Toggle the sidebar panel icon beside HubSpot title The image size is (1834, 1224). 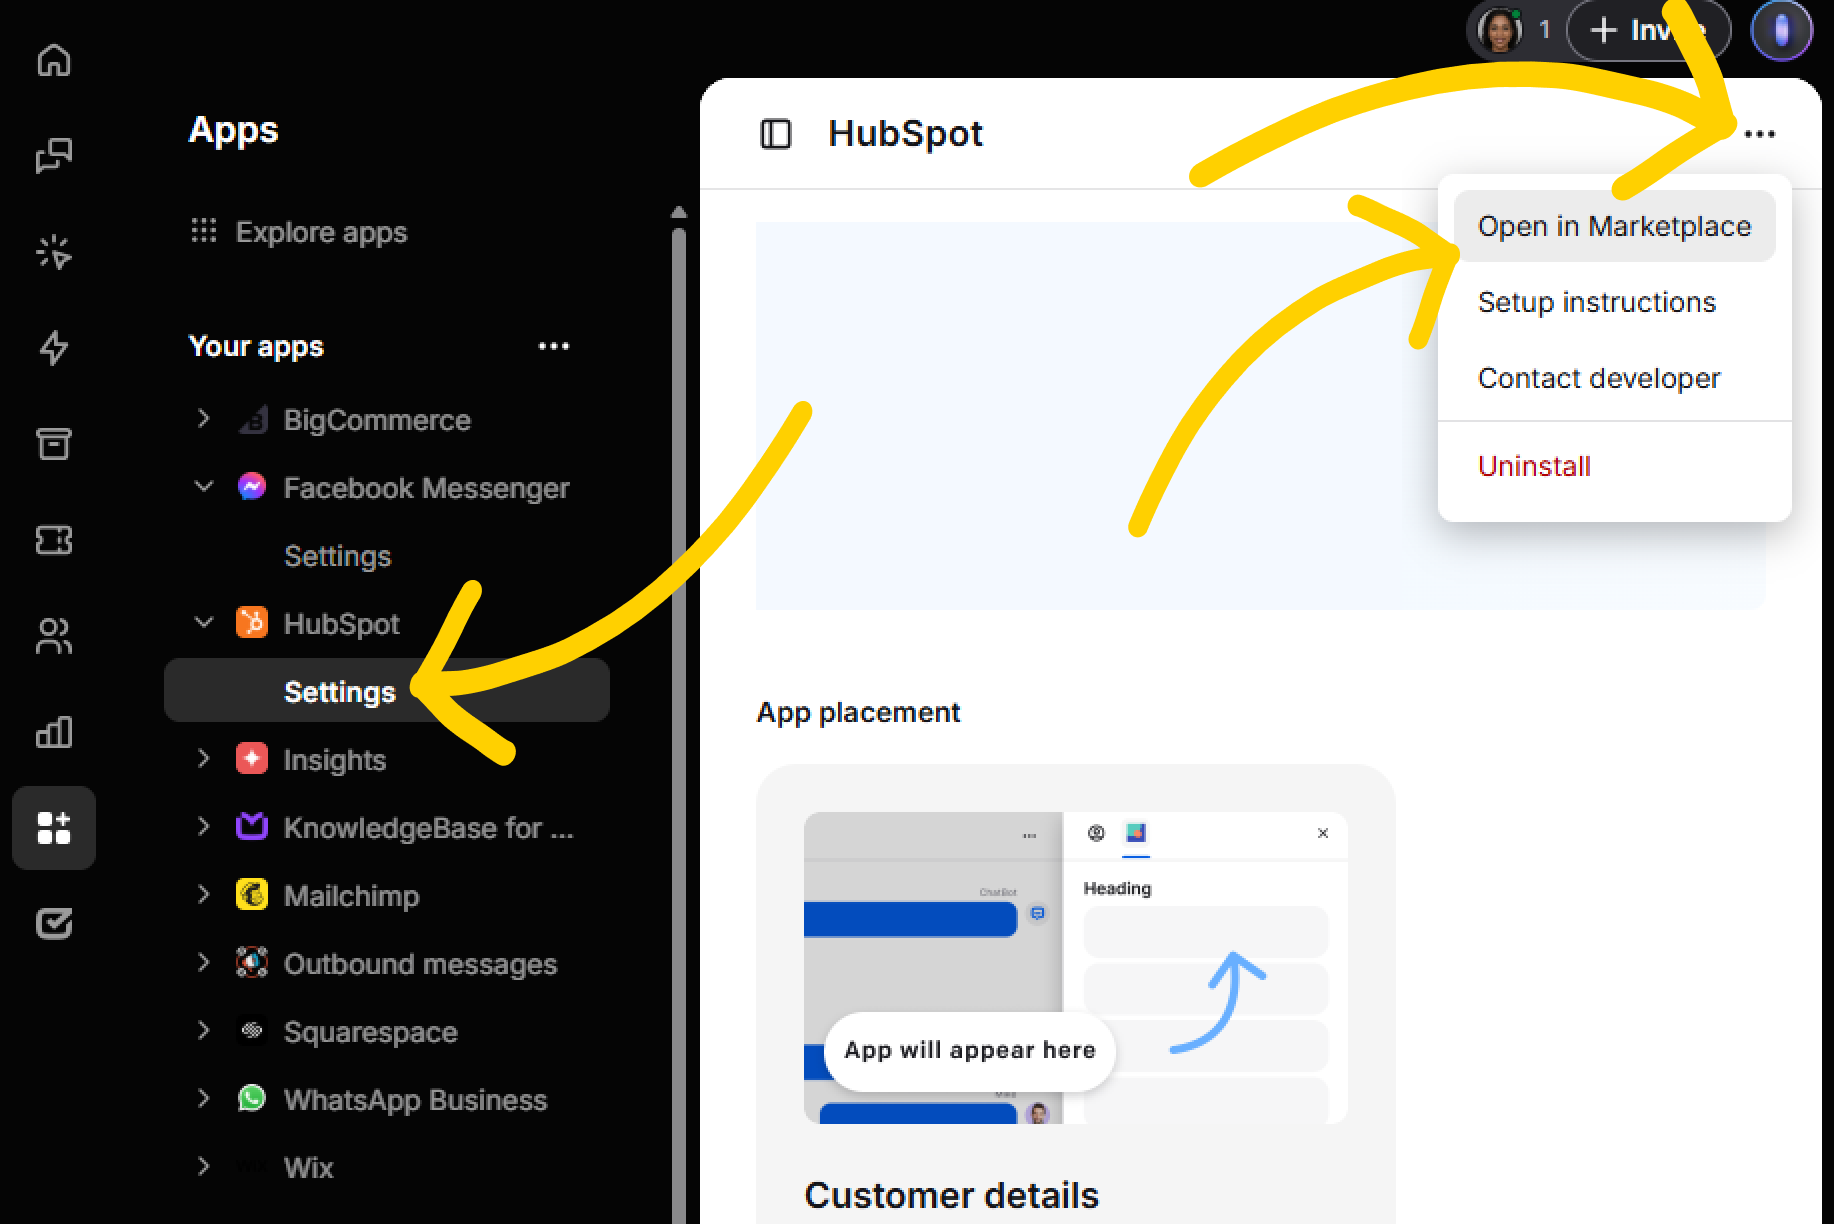point(776,134)
